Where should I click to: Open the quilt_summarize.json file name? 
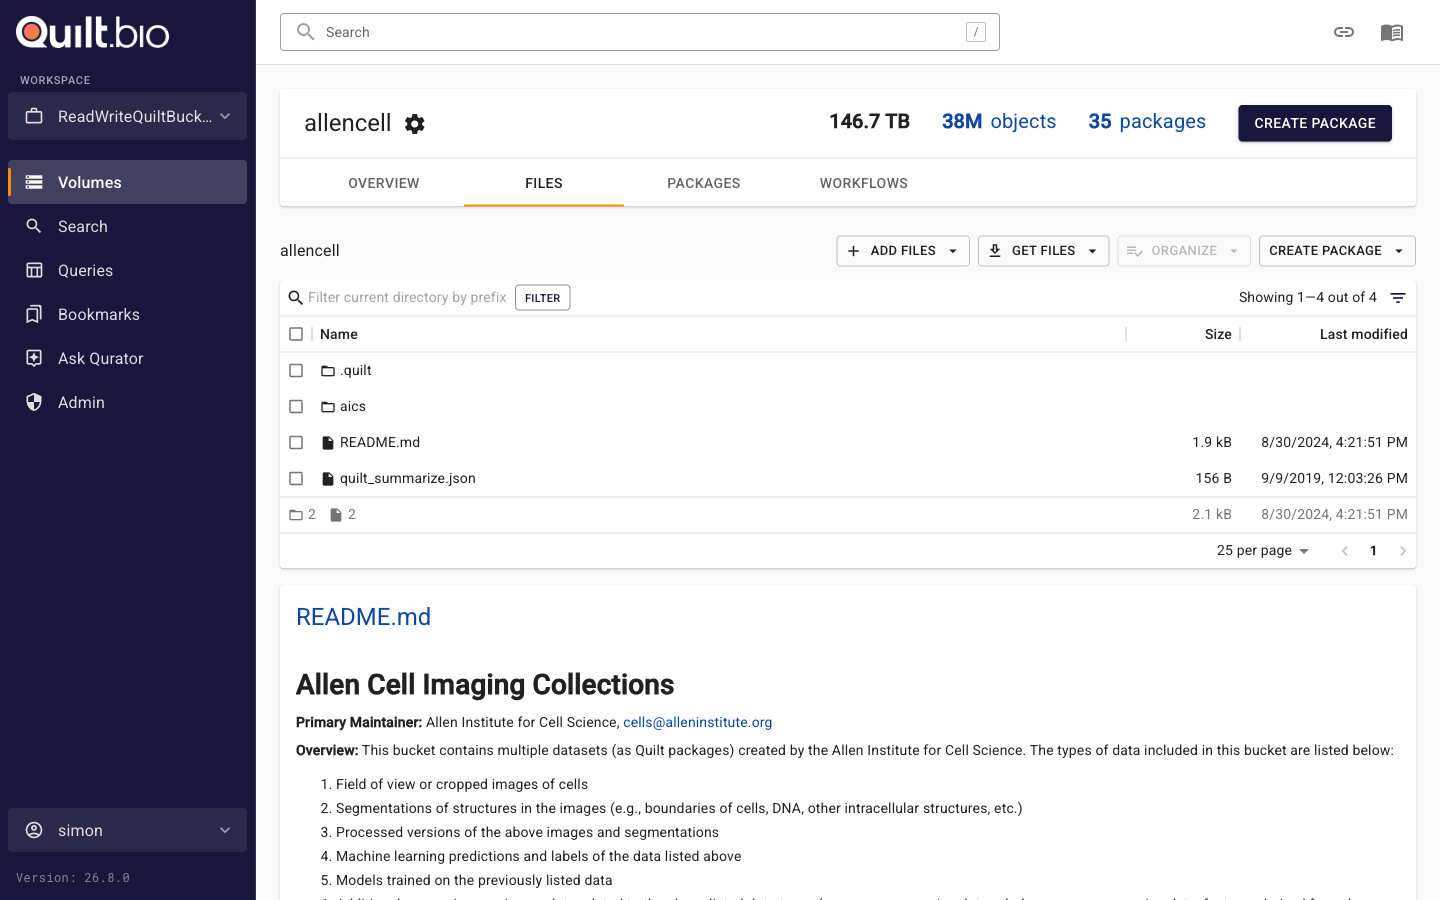click(x=408, y=478)
